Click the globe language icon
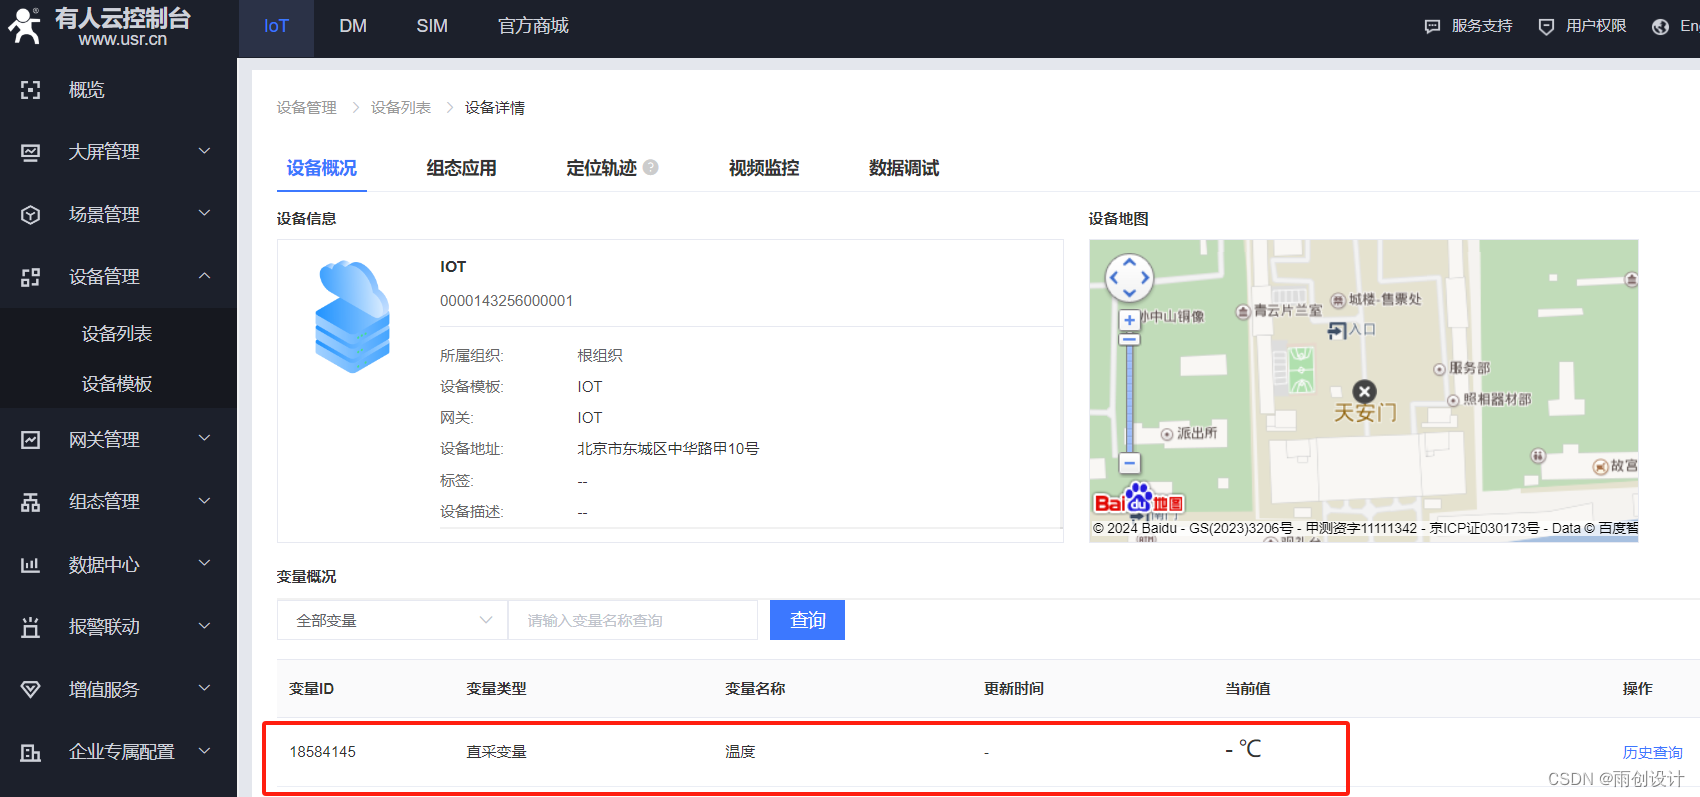 pos(1660,26)
